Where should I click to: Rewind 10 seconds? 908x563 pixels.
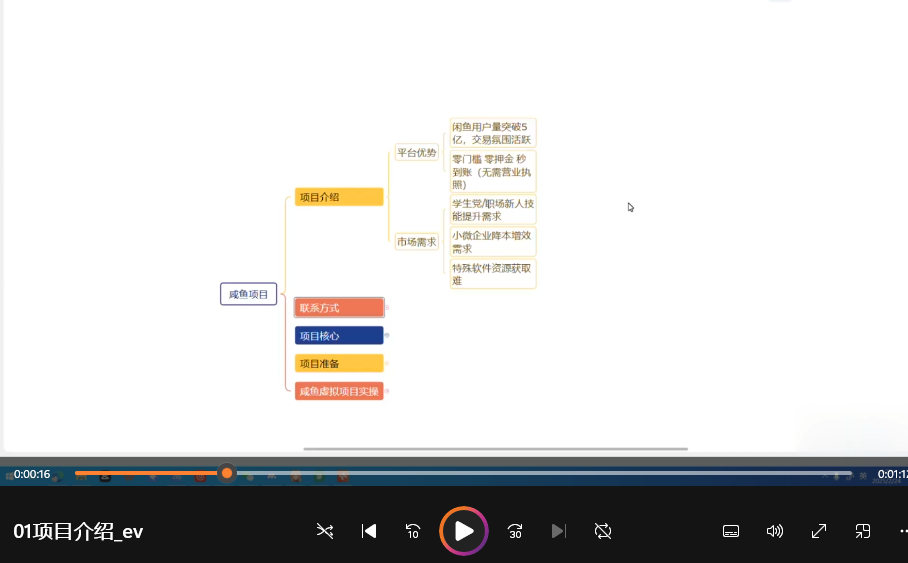pyautogui.click(x=413, y=531)
